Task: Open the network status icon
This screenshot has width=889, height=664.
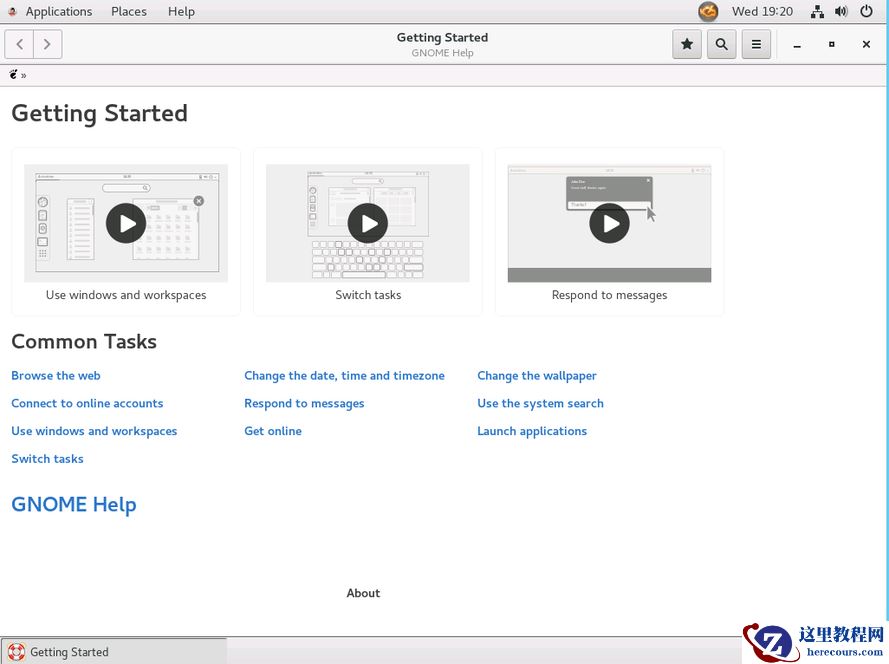Action: 817,12
